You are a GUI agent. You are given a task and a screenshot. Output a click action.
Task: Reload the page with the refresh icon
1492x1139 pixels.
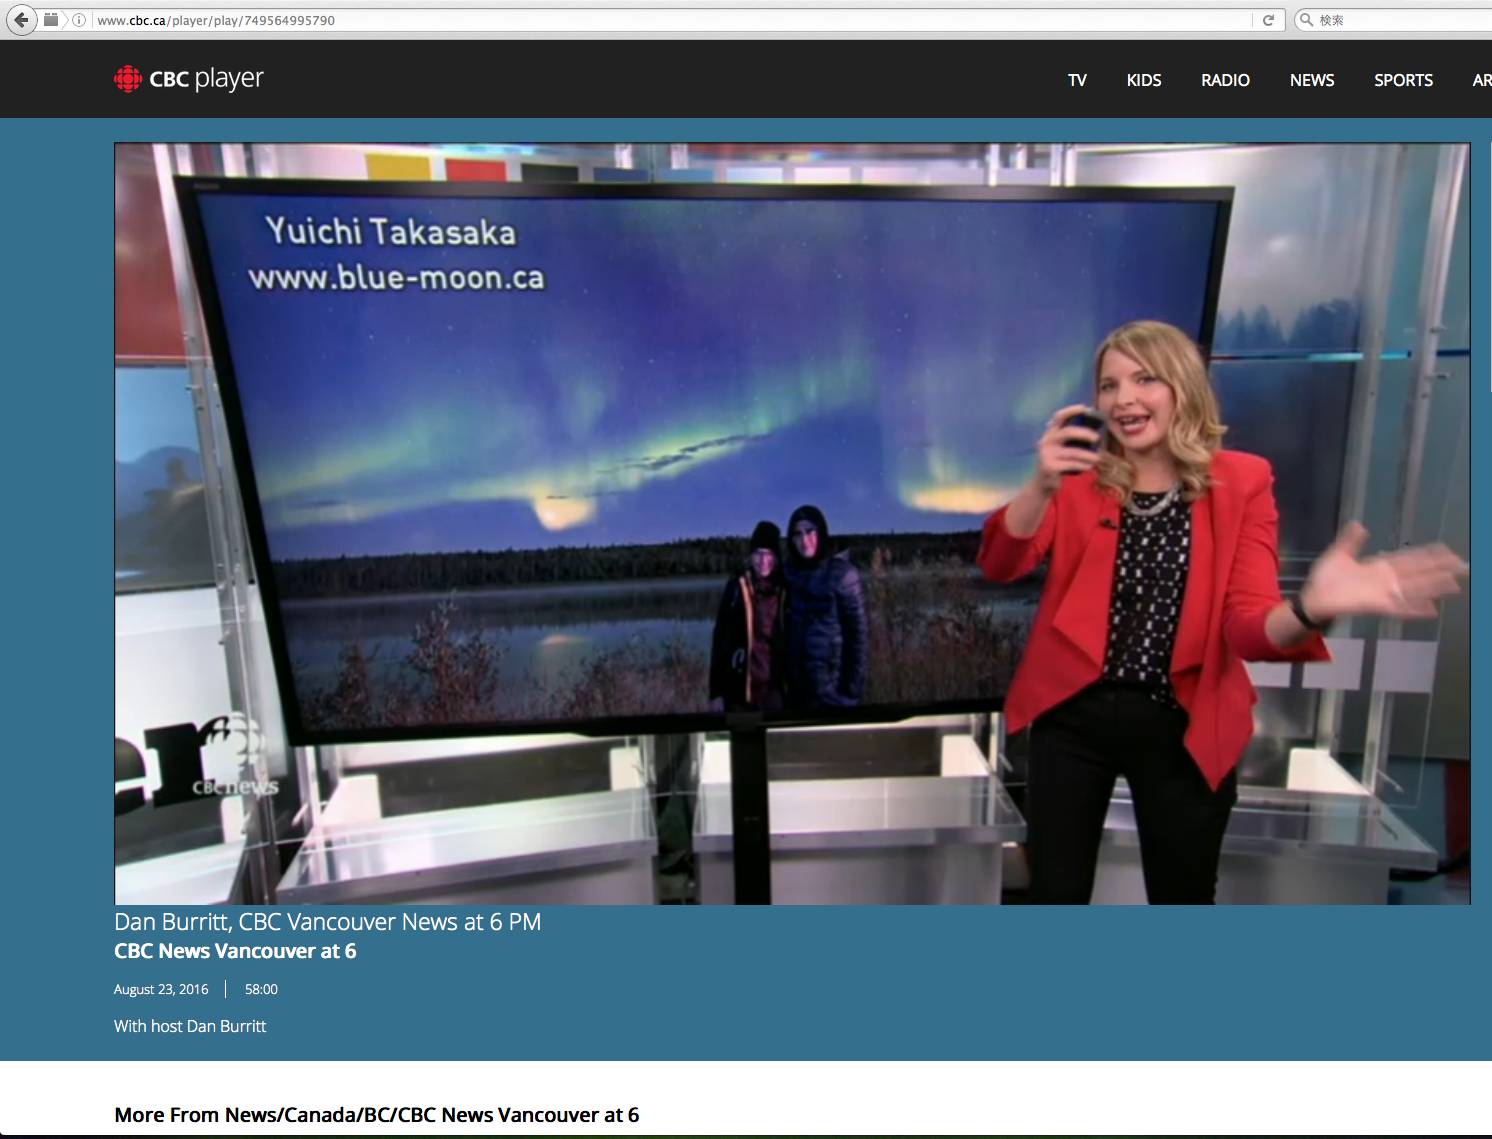[x=1268, y=20]
